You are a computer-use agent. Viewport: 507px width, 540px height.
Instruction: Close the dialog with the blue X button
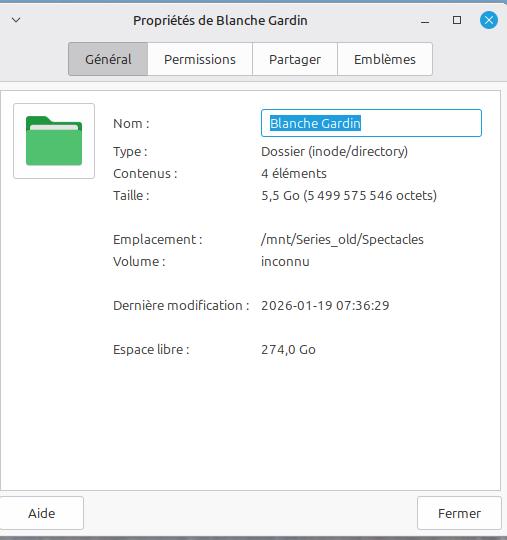click(489, 20)
